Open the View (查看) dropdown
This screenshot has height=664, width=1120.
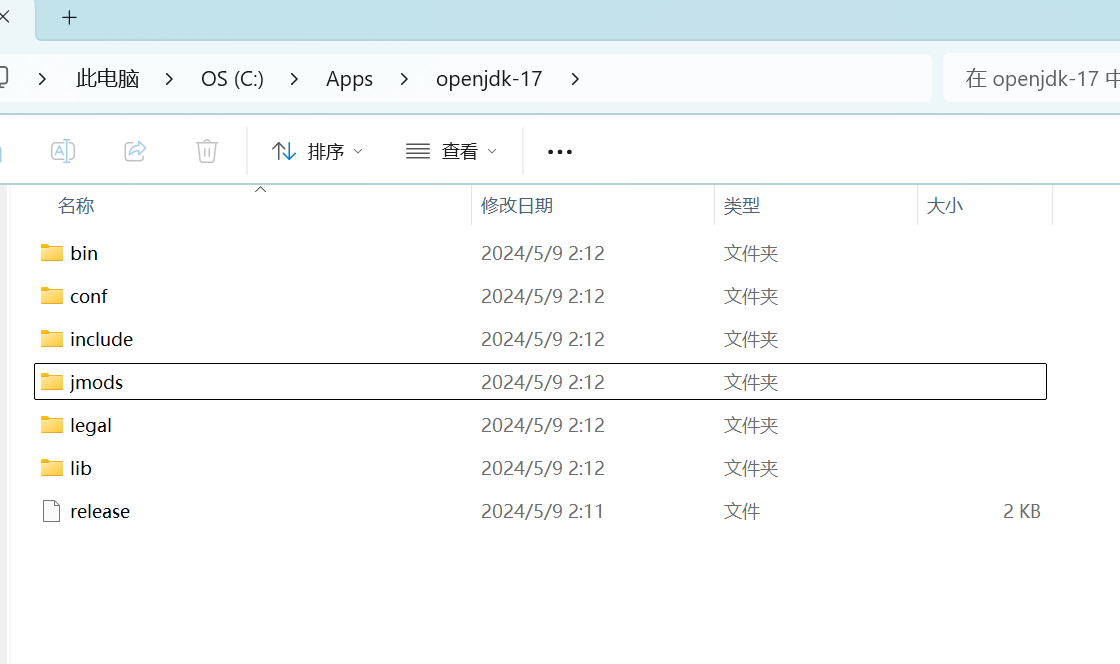pos(451,151)
